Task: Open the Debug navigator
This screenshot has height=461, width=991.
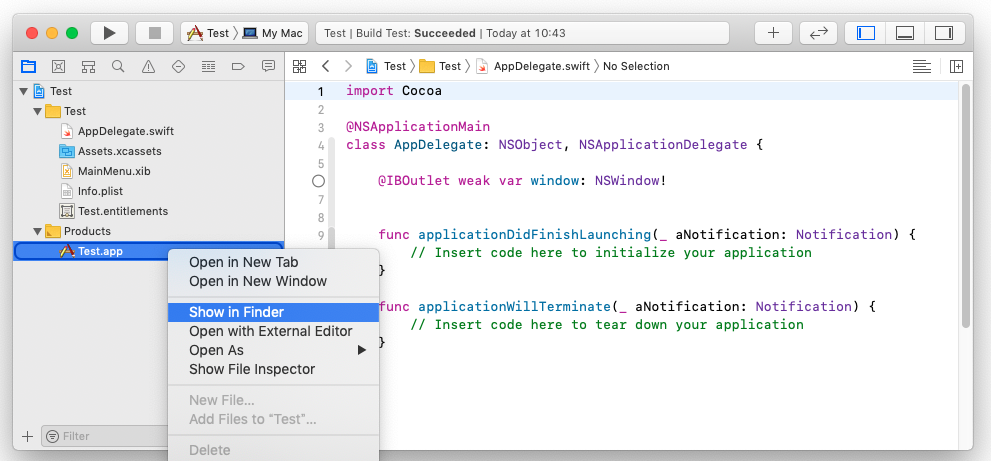Action: click(208, 66)
